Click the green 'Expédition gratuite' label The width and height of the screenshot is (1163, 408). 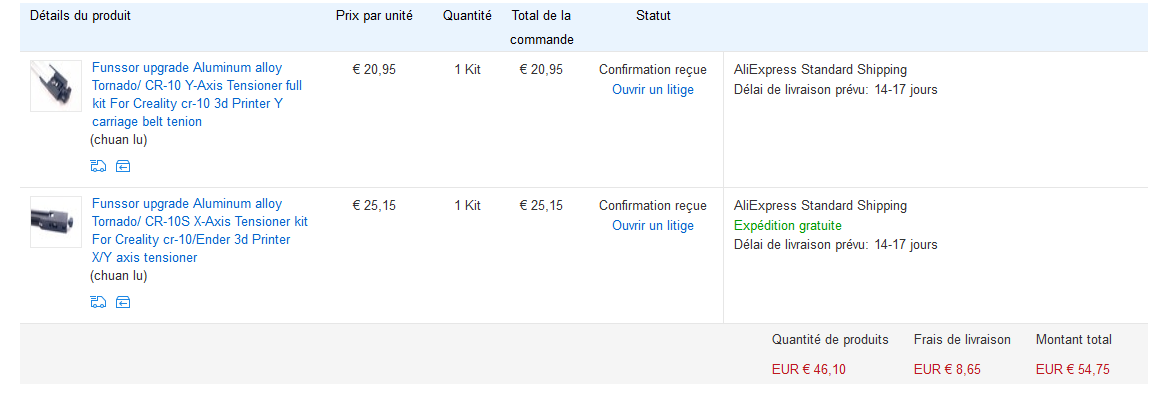788,226
